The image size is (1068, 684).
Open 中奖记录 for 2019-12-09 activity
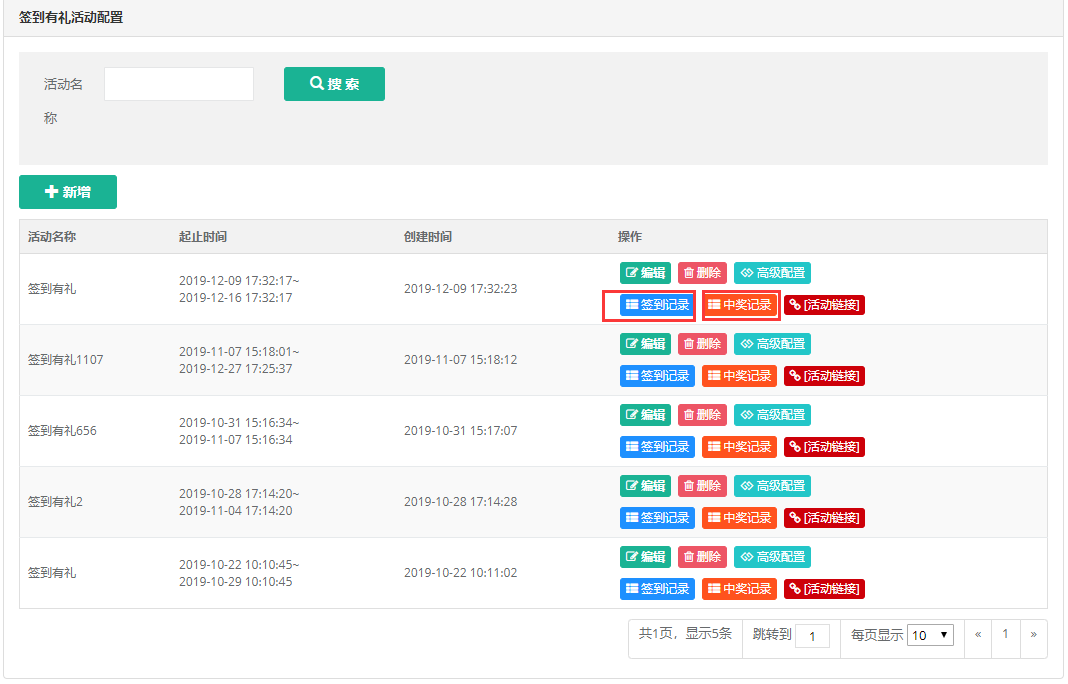tap(740, 305)
